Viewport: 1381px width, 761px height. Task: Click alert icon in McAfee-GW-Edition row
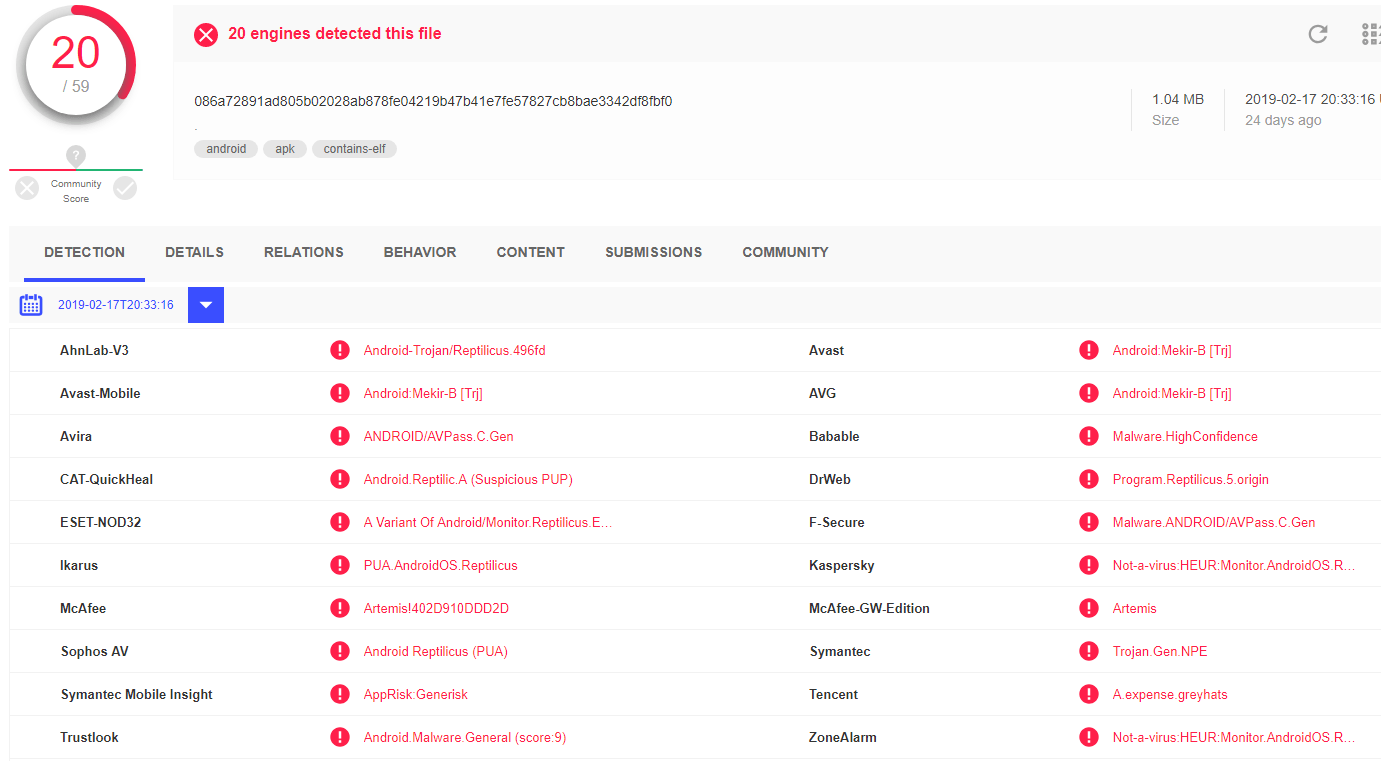(x=1089, y=608)
